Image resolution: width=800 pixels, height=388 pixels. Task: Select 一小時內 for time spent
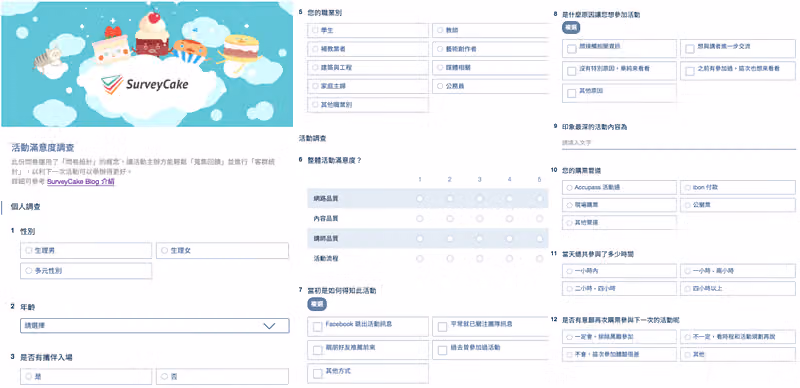[619, 271]
